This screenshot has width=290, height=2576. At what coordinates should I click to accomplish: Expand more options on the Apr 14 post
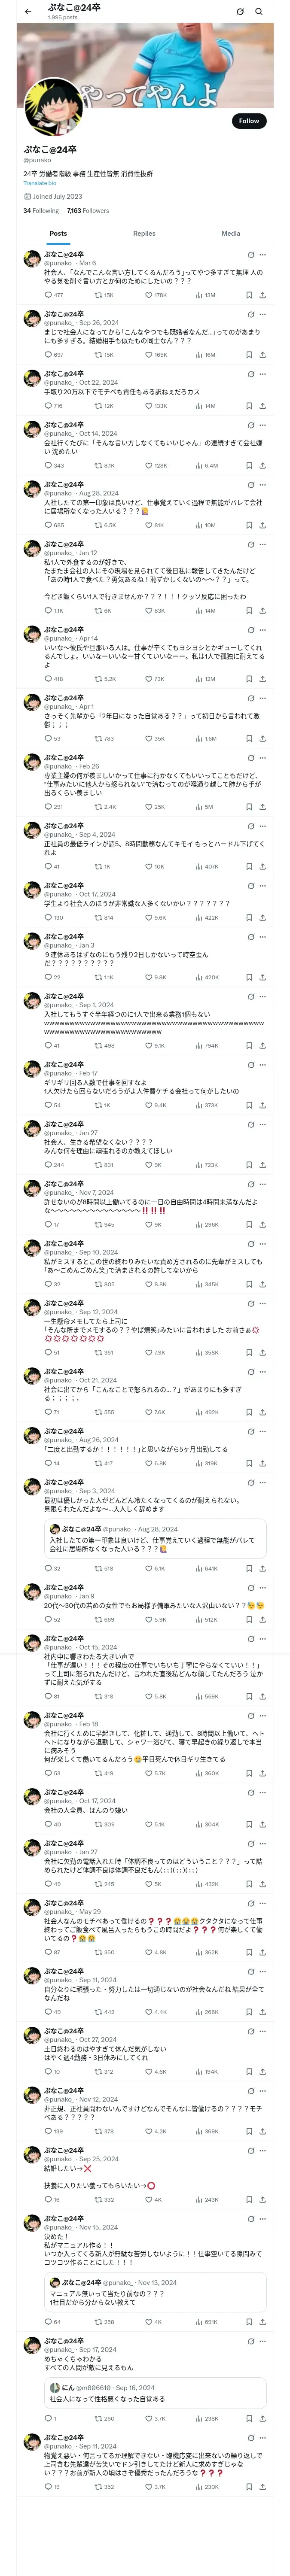[x=263, y=630]
